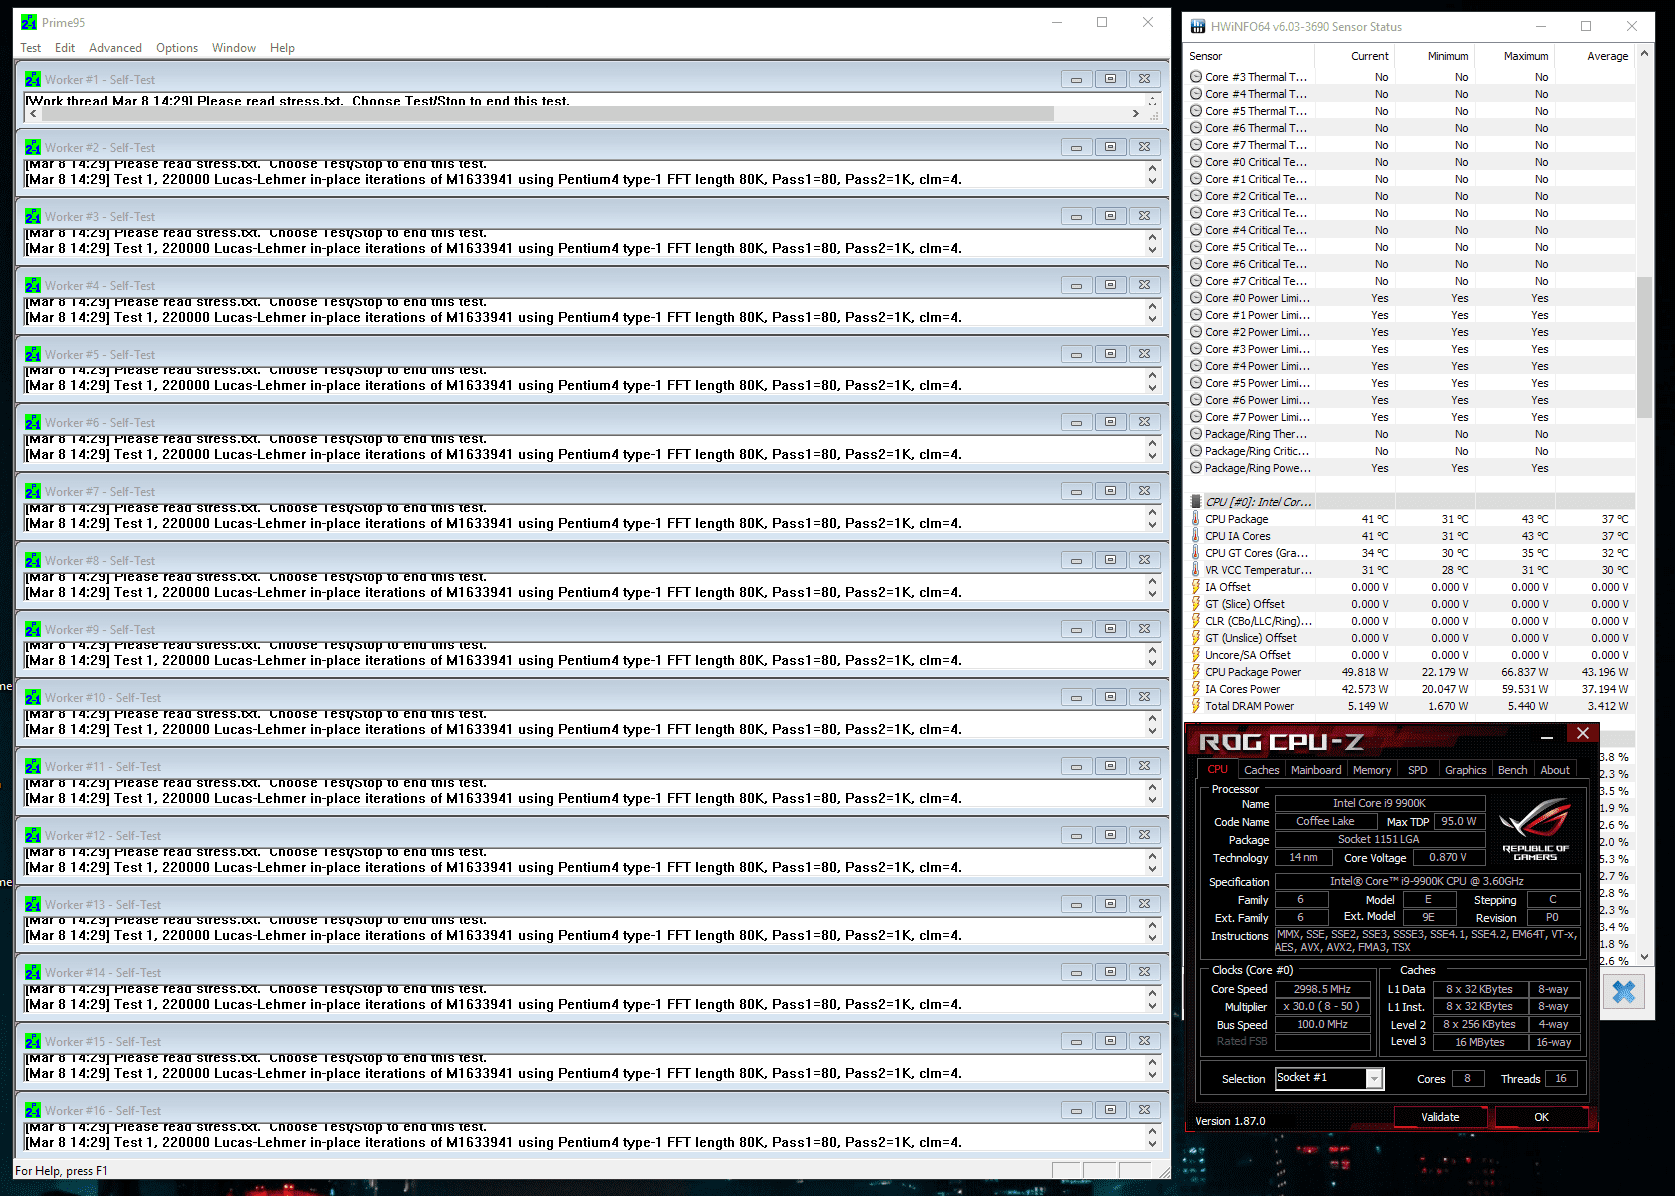Click the blue X icon below HWiNFO sensor list
Viewport: 1675px width, 1196px height.
coord(1624,992)
